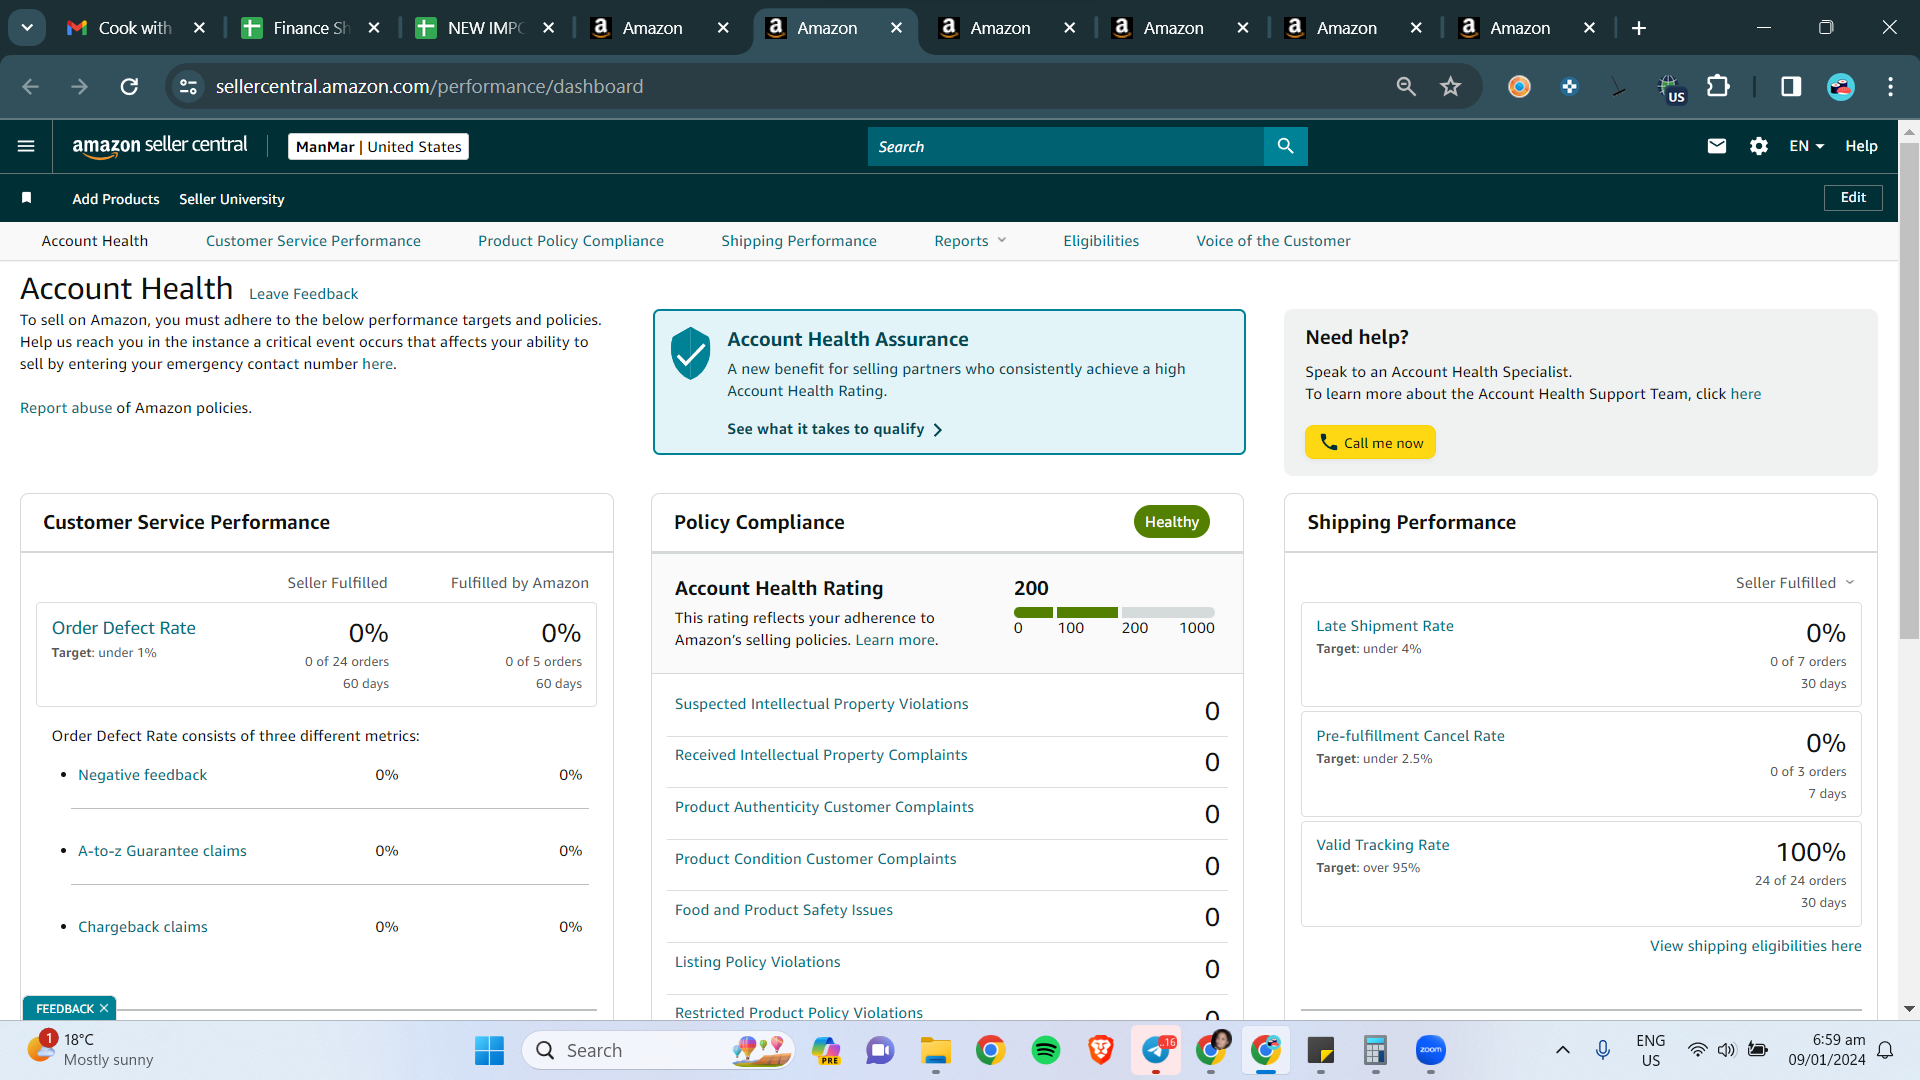The height and width of the screenshot is (1080, 1920).
Task: Open the Help link
Action: tap(1861, 146)
